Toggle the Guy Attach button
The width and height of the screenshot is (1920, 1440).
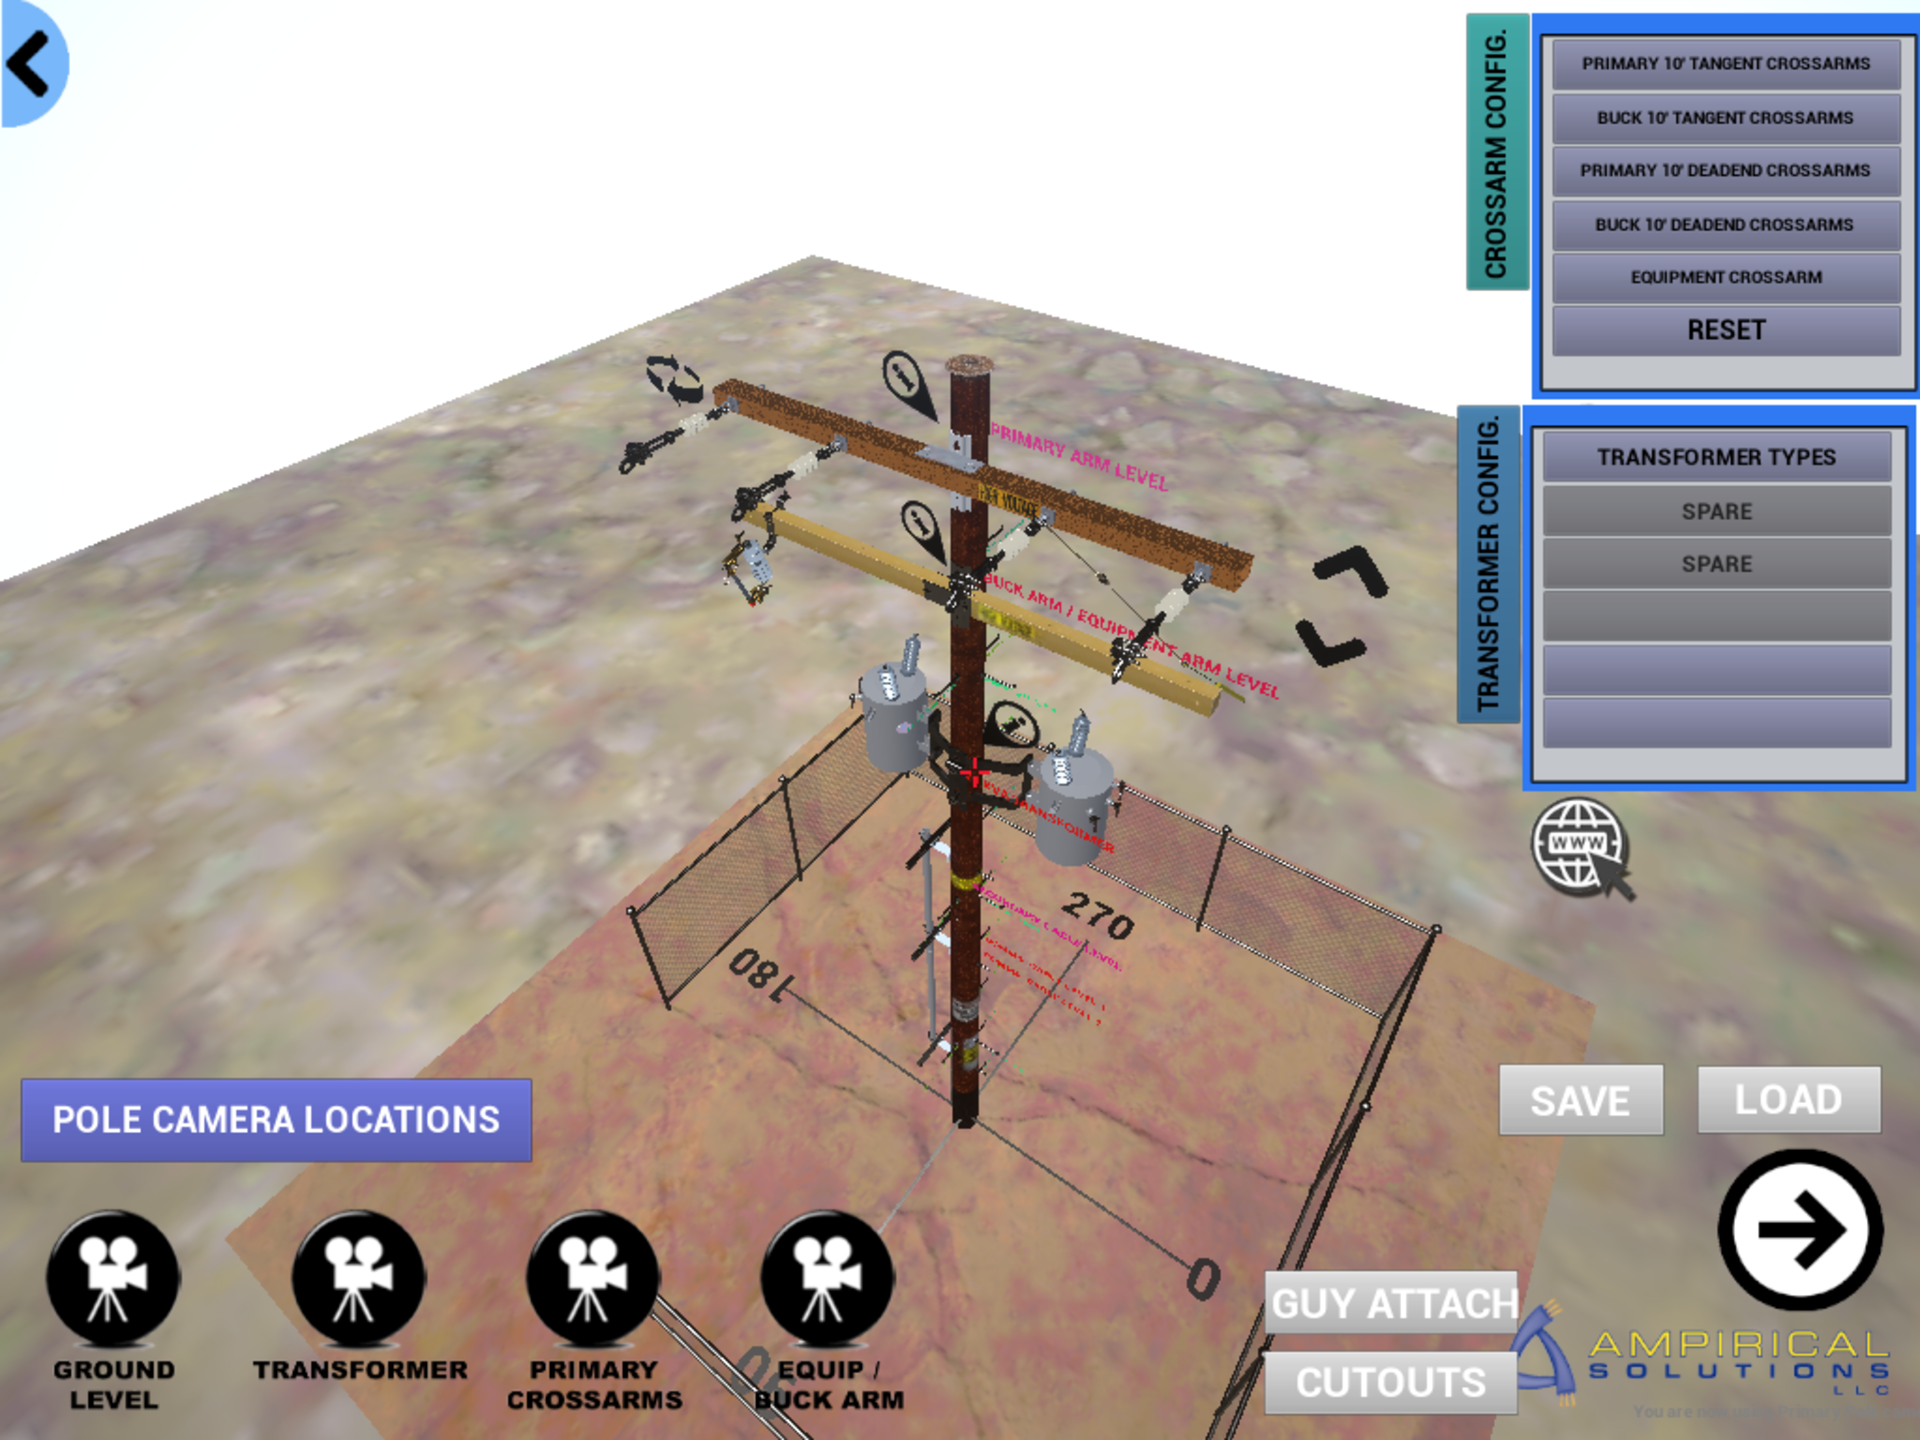[1391, 1303]
